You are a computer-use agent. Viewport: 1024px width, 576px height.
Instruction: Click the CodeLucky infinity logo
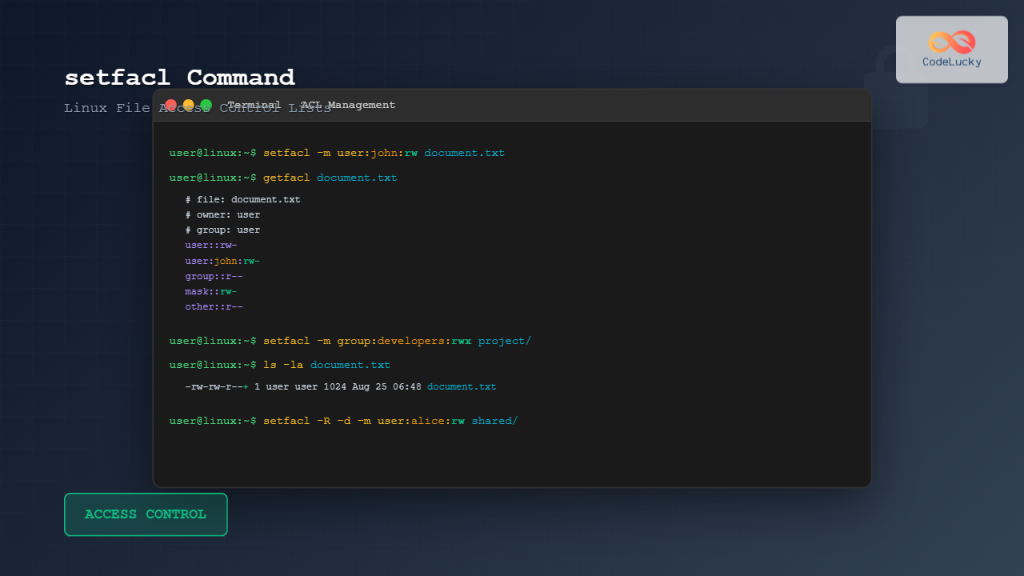[x=950, y=42]
